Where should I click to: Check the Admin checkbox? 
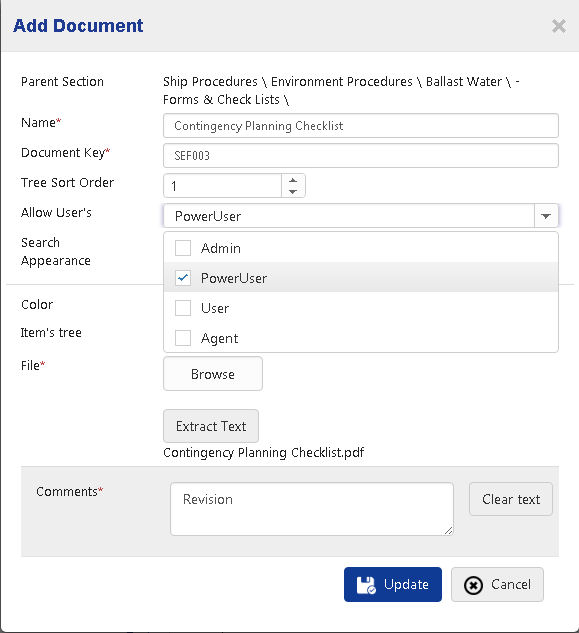point(183,248)
